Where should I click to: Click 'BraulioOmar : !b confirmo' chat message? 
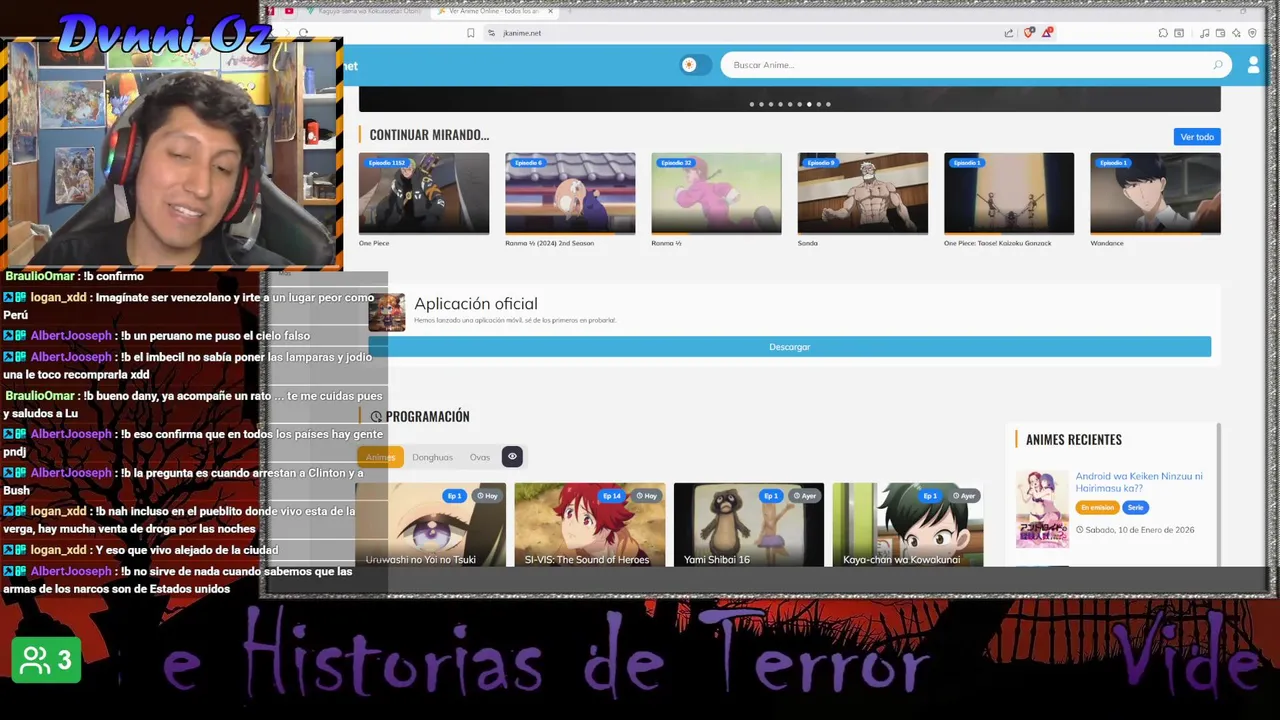click(75, 276)
